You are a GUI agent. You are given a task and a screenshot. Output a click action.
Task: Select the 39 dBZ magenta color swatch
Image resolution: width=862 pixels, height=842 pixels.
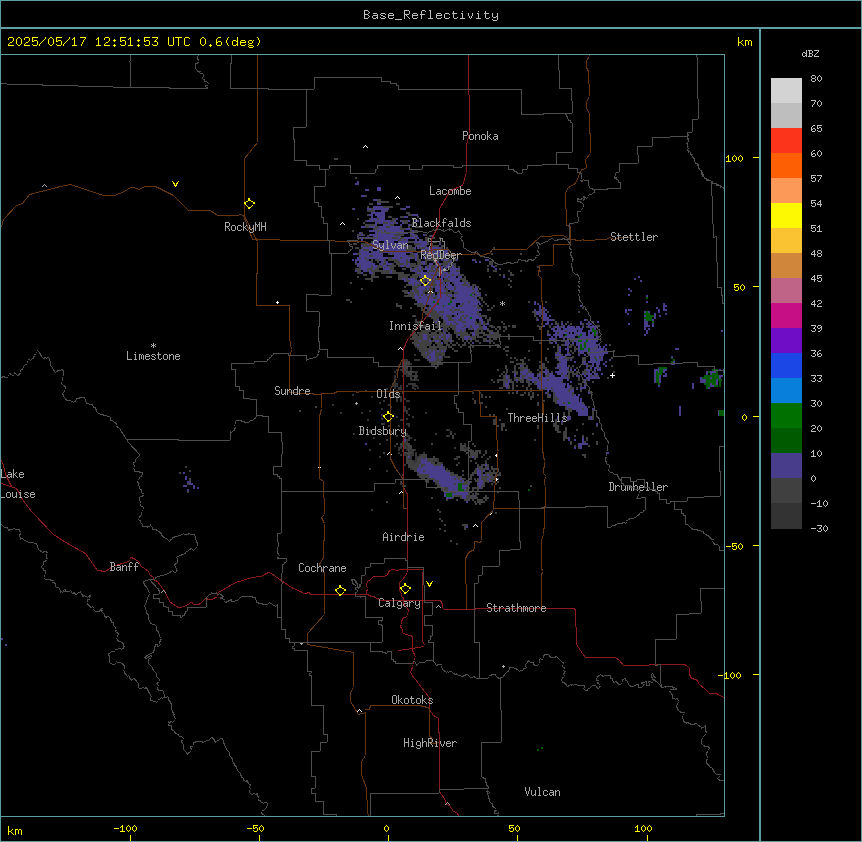(786, 315)
